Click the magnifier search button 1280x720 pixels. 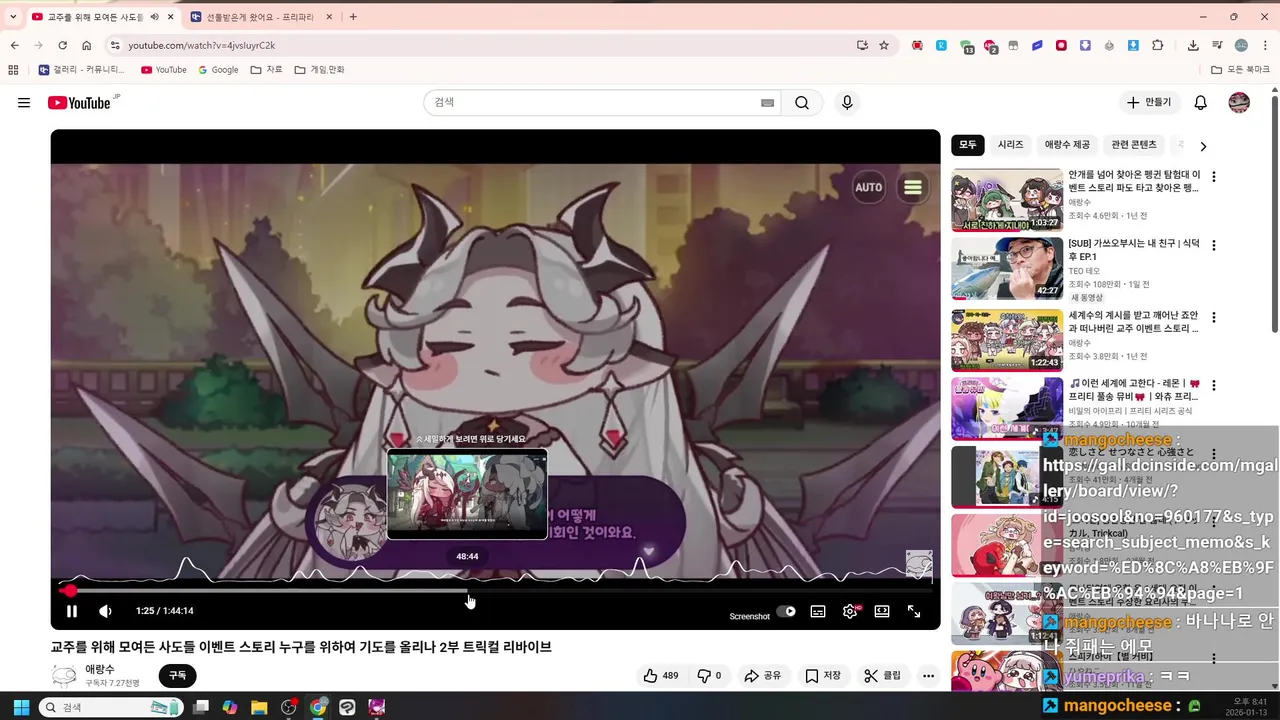[x=802, y=103]
